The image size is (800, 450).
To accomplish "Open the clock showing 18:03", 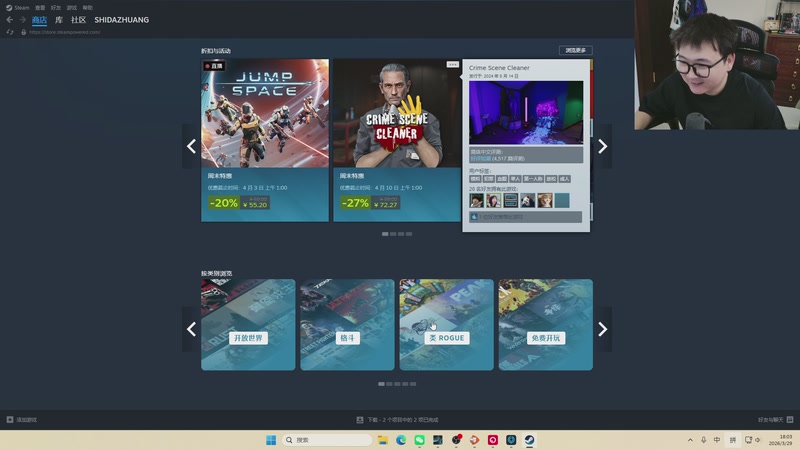I will (781, 440).
